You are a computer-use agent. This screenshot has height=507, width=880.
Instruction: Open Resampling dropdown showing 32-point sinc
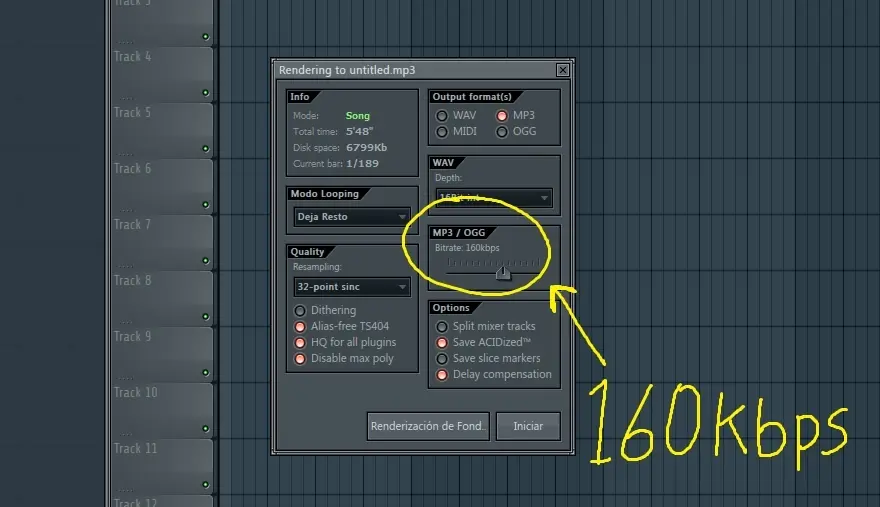tap(352, 287)
